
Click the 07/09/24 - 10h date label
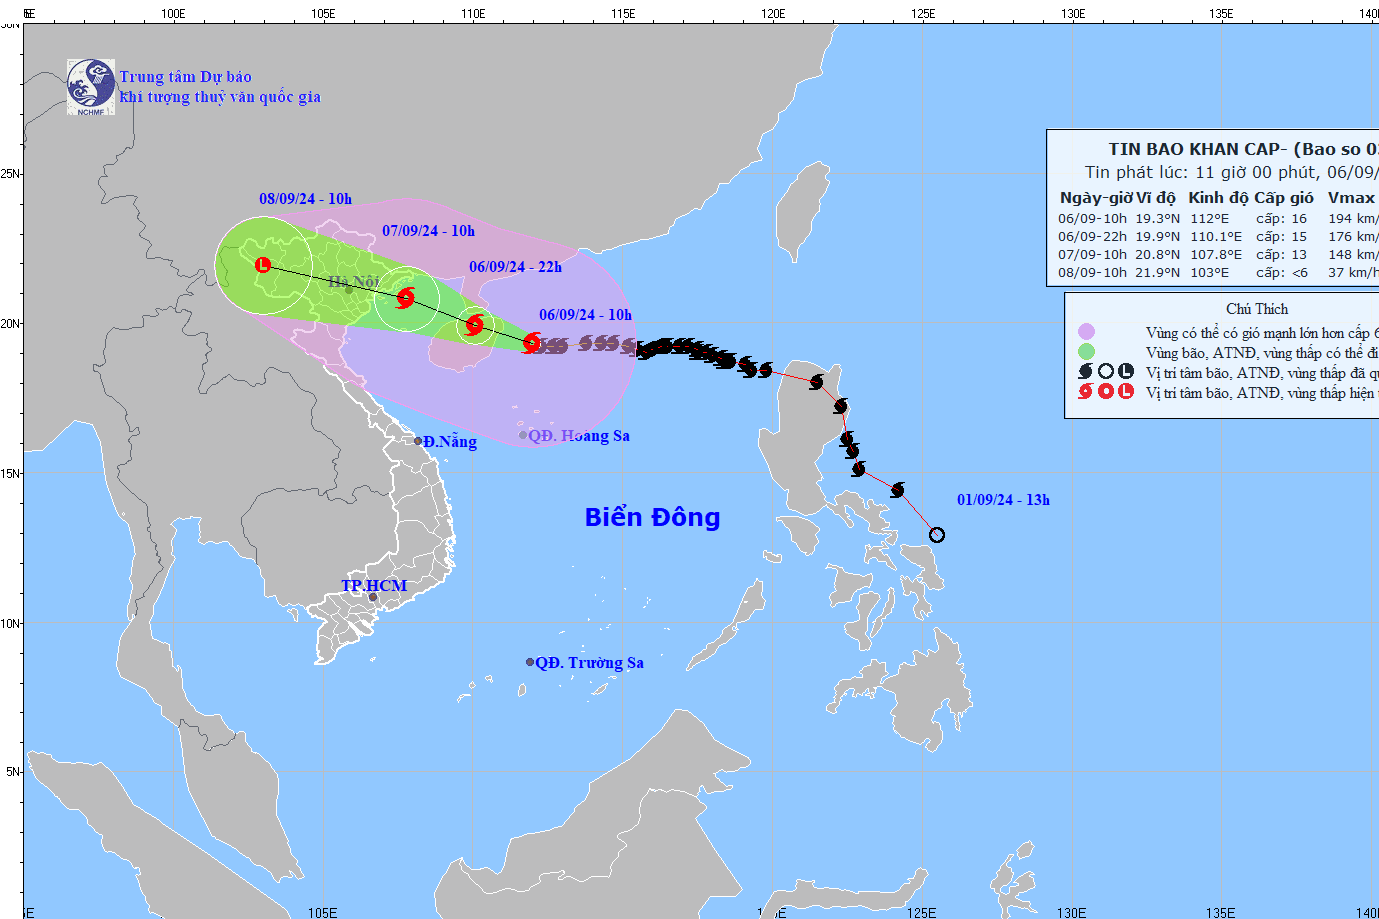pos(428,231)
